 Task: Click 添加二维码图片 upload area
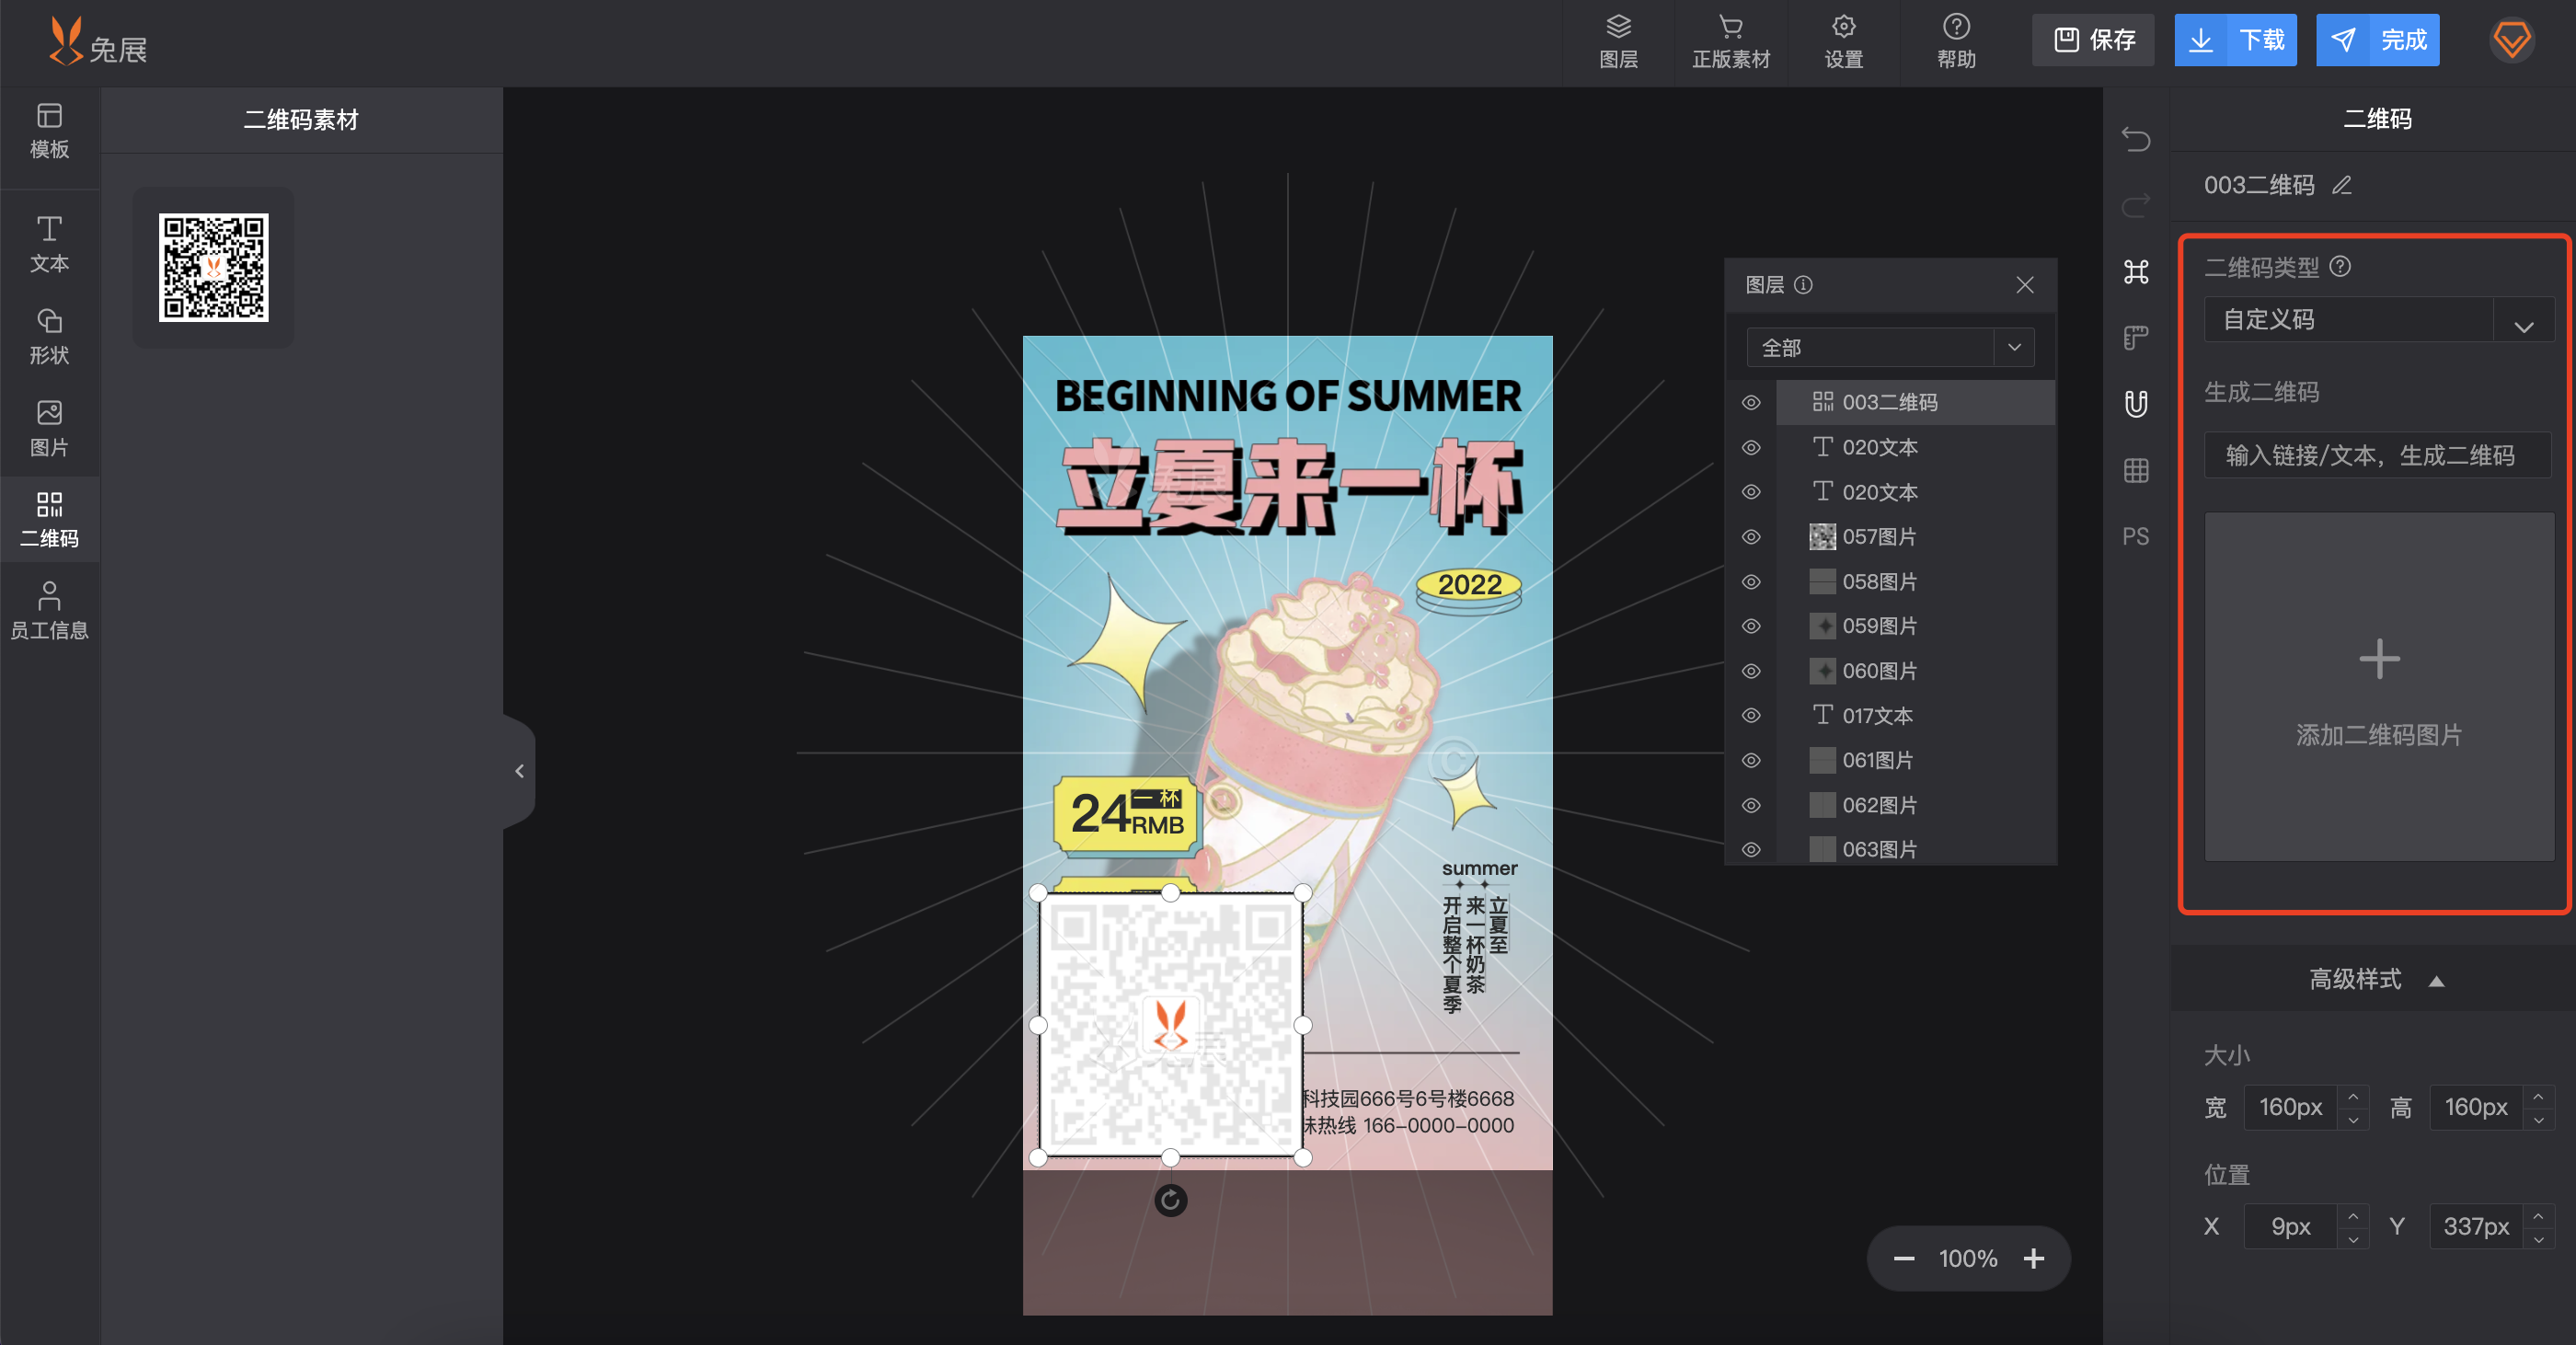pos(2379,687)
